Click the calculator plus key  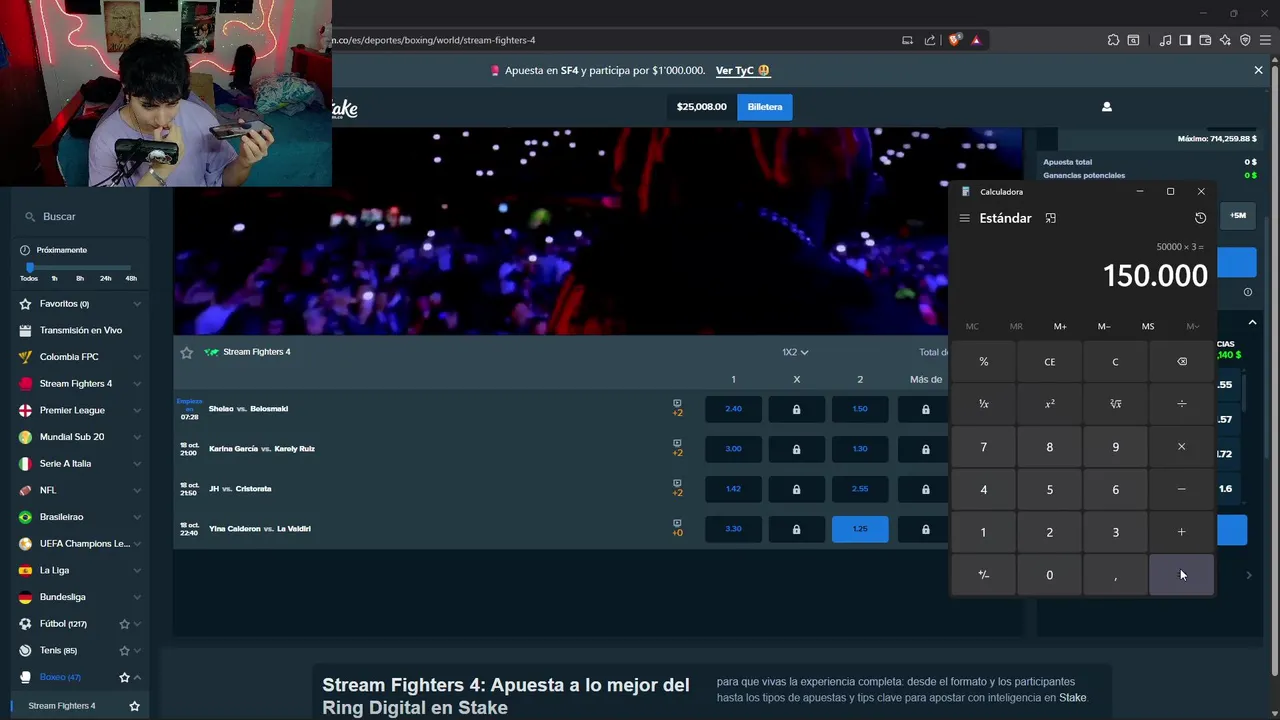click(x=1181, y=532)
